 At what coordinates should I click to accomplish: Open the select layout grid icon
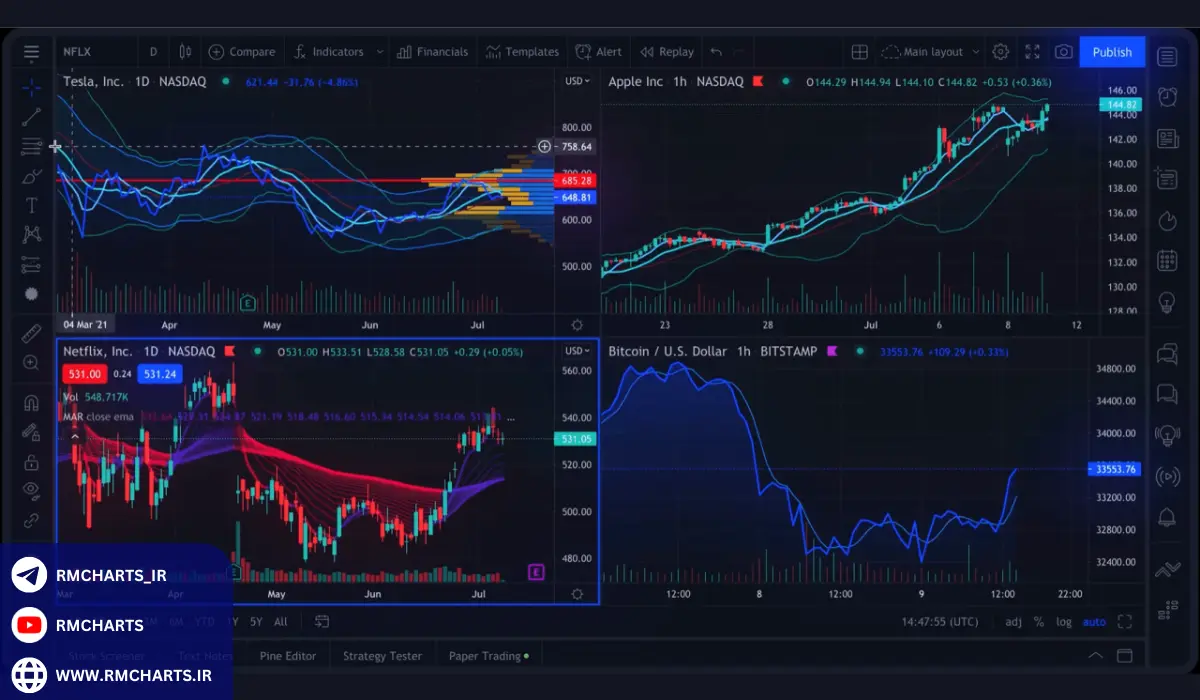click(x=859, y=52)
